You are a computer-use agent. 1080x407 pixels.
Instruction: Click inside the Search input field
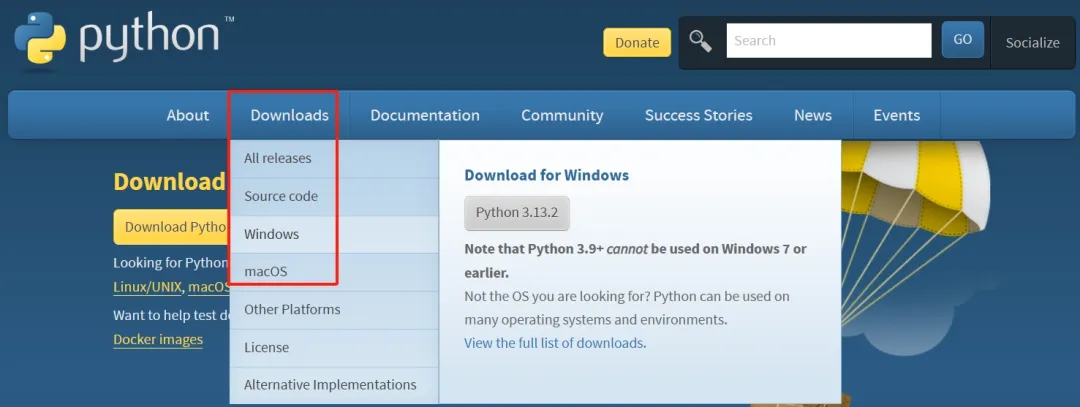tap(828, 41)
